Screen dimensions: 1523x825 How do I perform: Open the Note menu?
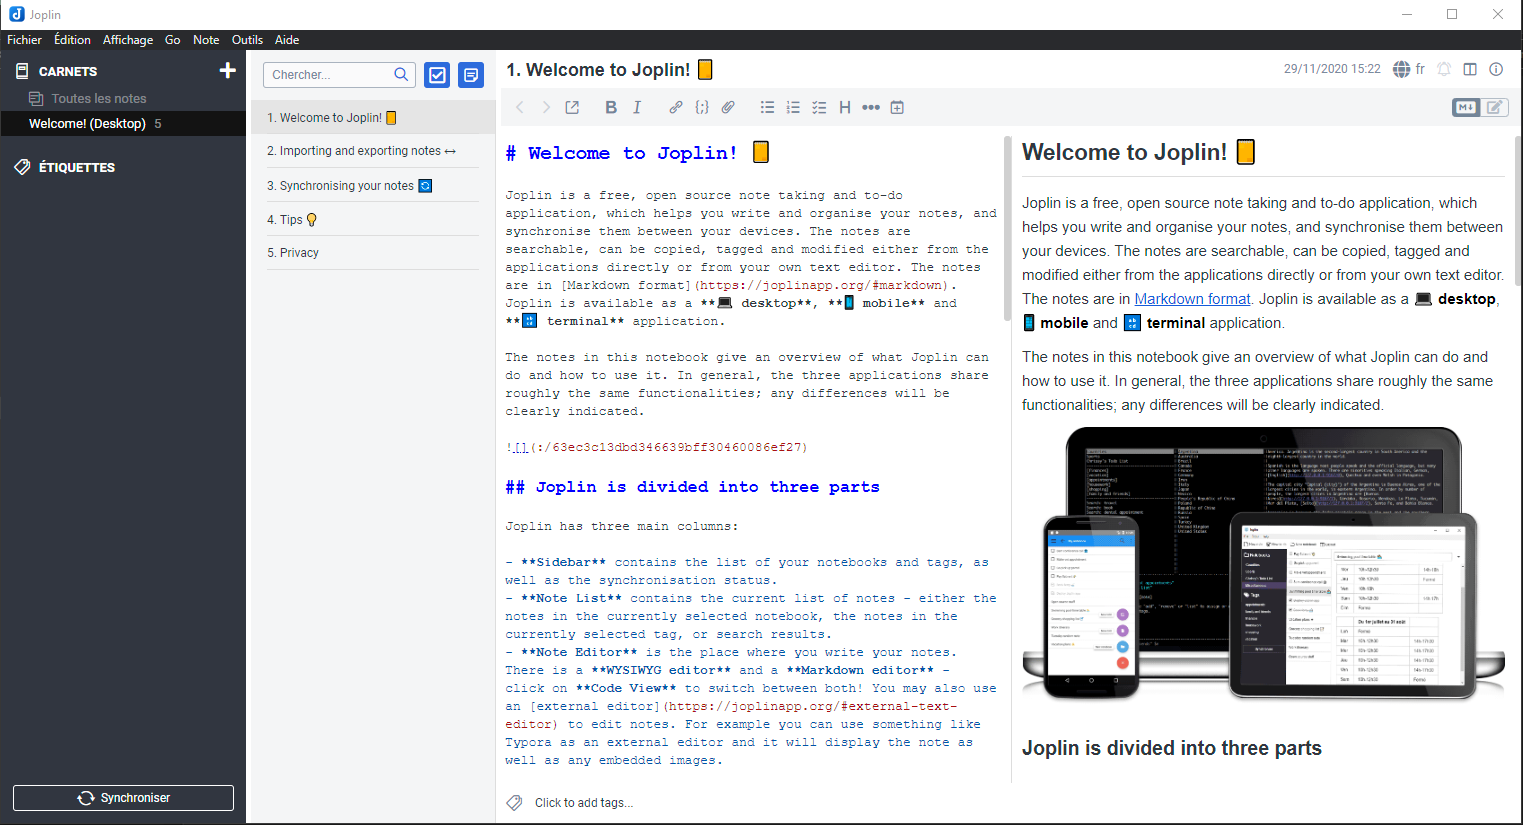click(206, 40)
